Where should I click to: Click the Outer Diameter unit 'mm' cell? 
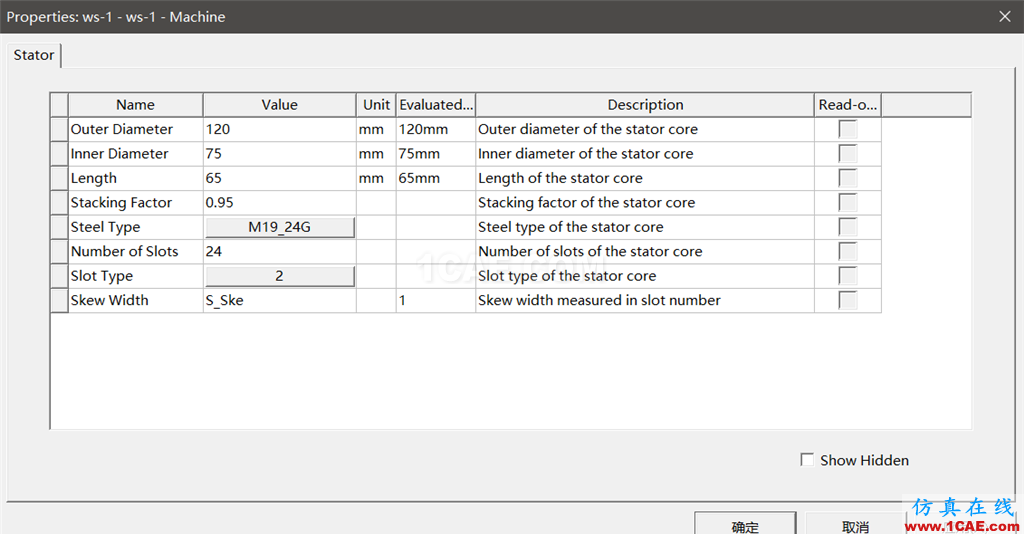(376, 129)
